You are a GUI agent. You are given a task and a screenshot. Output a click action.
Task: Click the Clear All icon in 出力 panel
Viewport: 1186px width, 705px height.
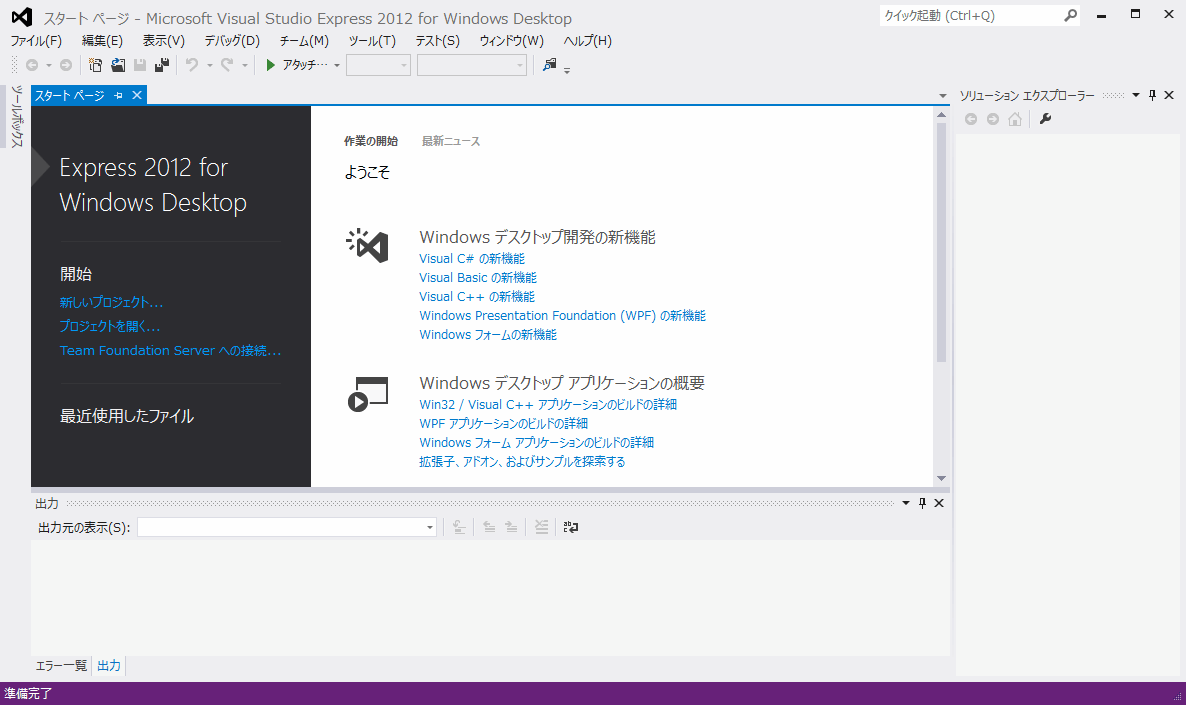click(x=542, y=527)
